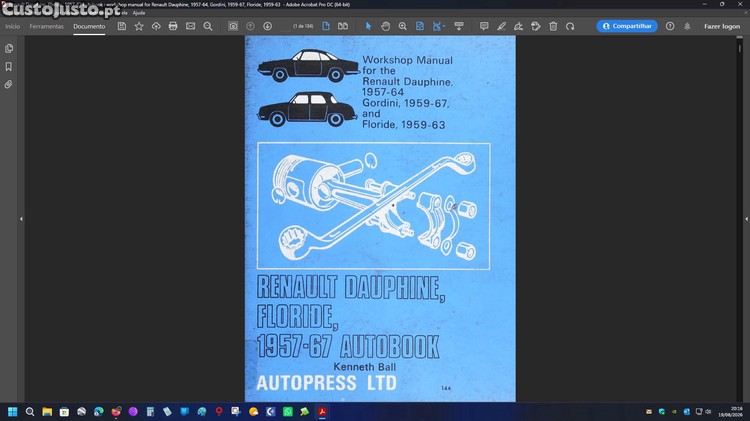The width and height of the screenshot is (750, 421).
Task: Expand the left navigation pane arrow
Action: click(x=21, y=219)
